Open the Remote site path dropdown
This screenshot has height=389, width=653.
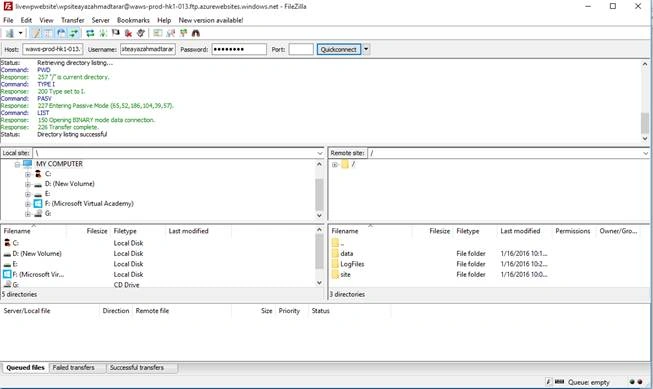646,153
